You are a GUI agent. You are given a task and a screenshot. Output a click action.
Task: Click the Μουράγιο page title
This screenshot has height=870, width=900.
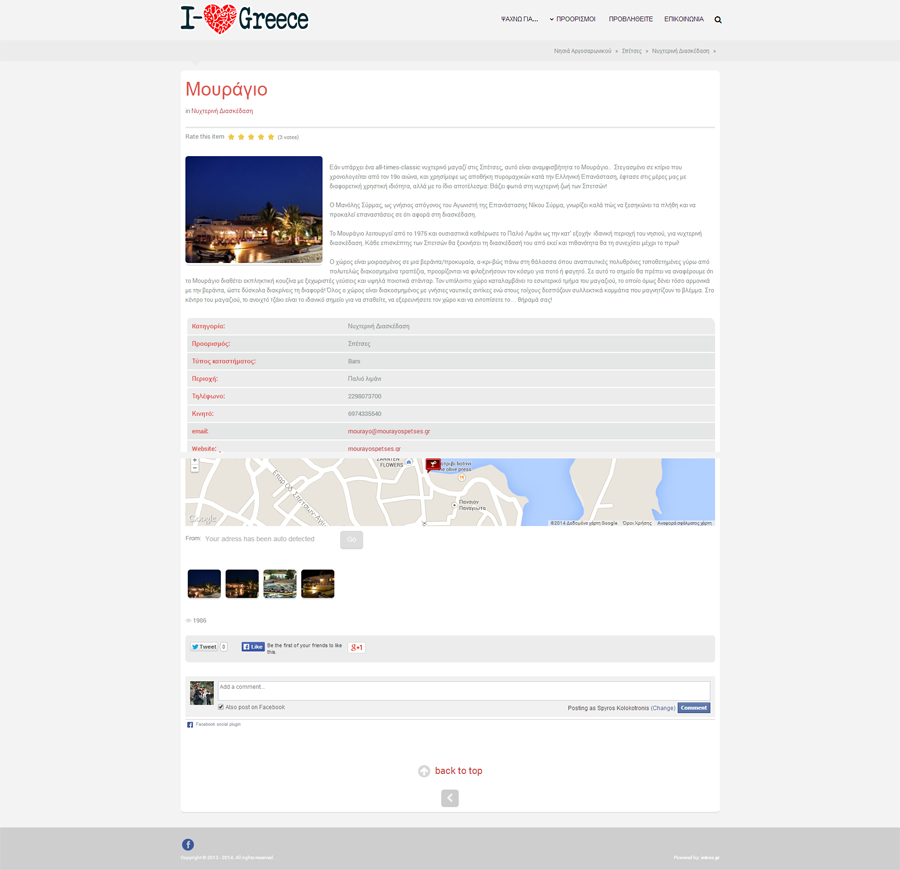(226, 89)
